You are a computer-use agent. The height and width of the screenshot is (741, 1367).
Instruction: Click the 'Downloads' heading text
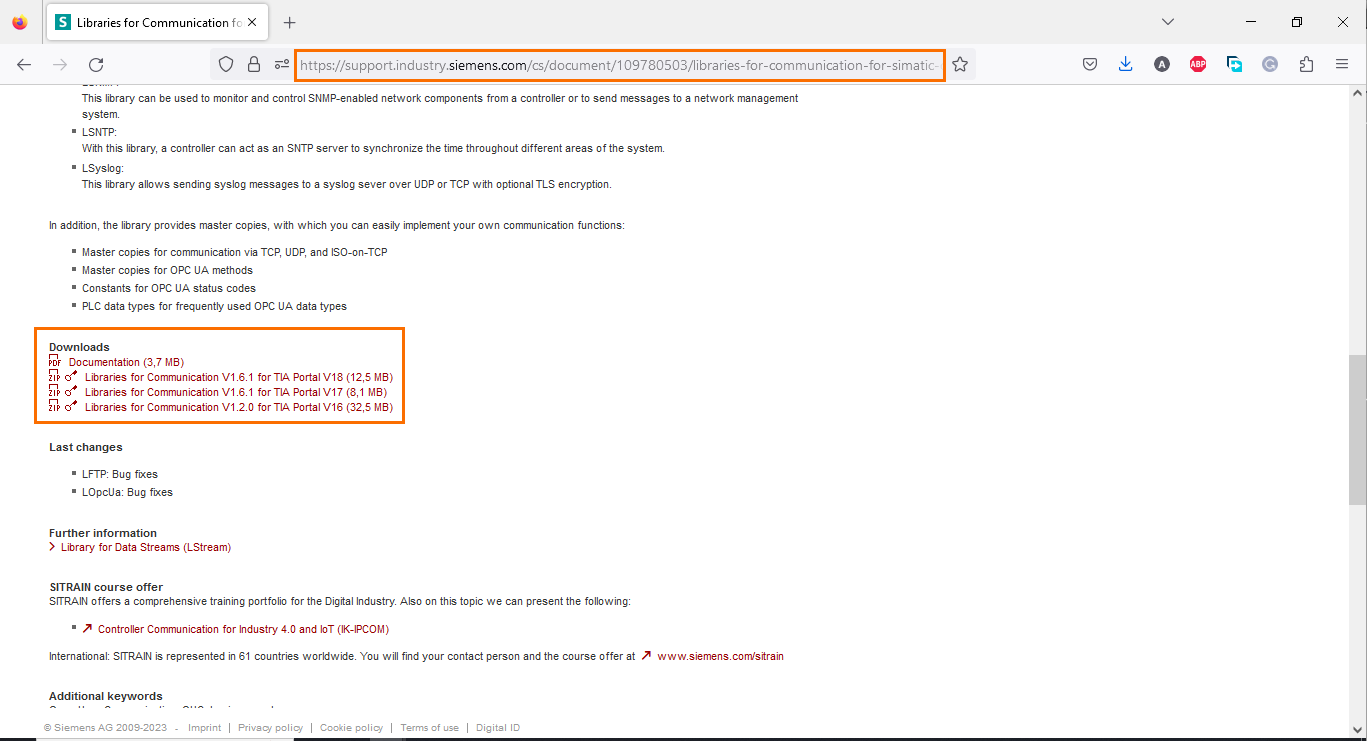point(79,347)
